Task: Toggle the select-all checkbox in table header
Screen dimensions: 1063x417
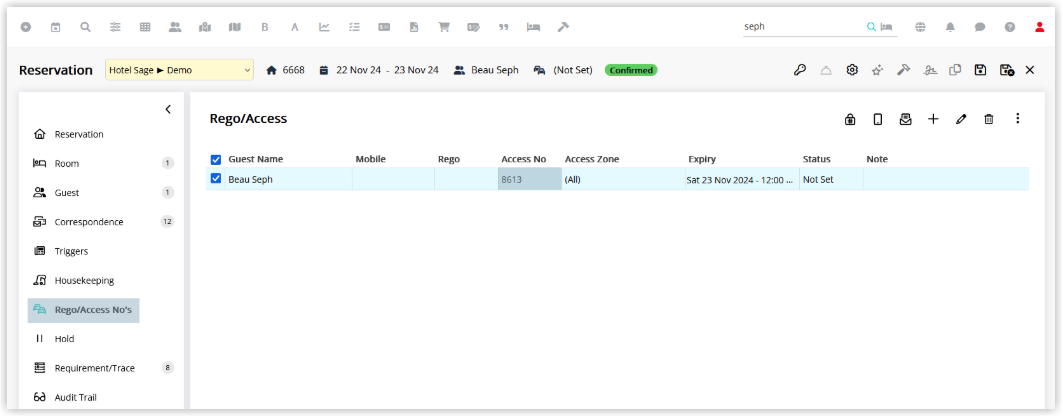Action: tap(216, 160)
